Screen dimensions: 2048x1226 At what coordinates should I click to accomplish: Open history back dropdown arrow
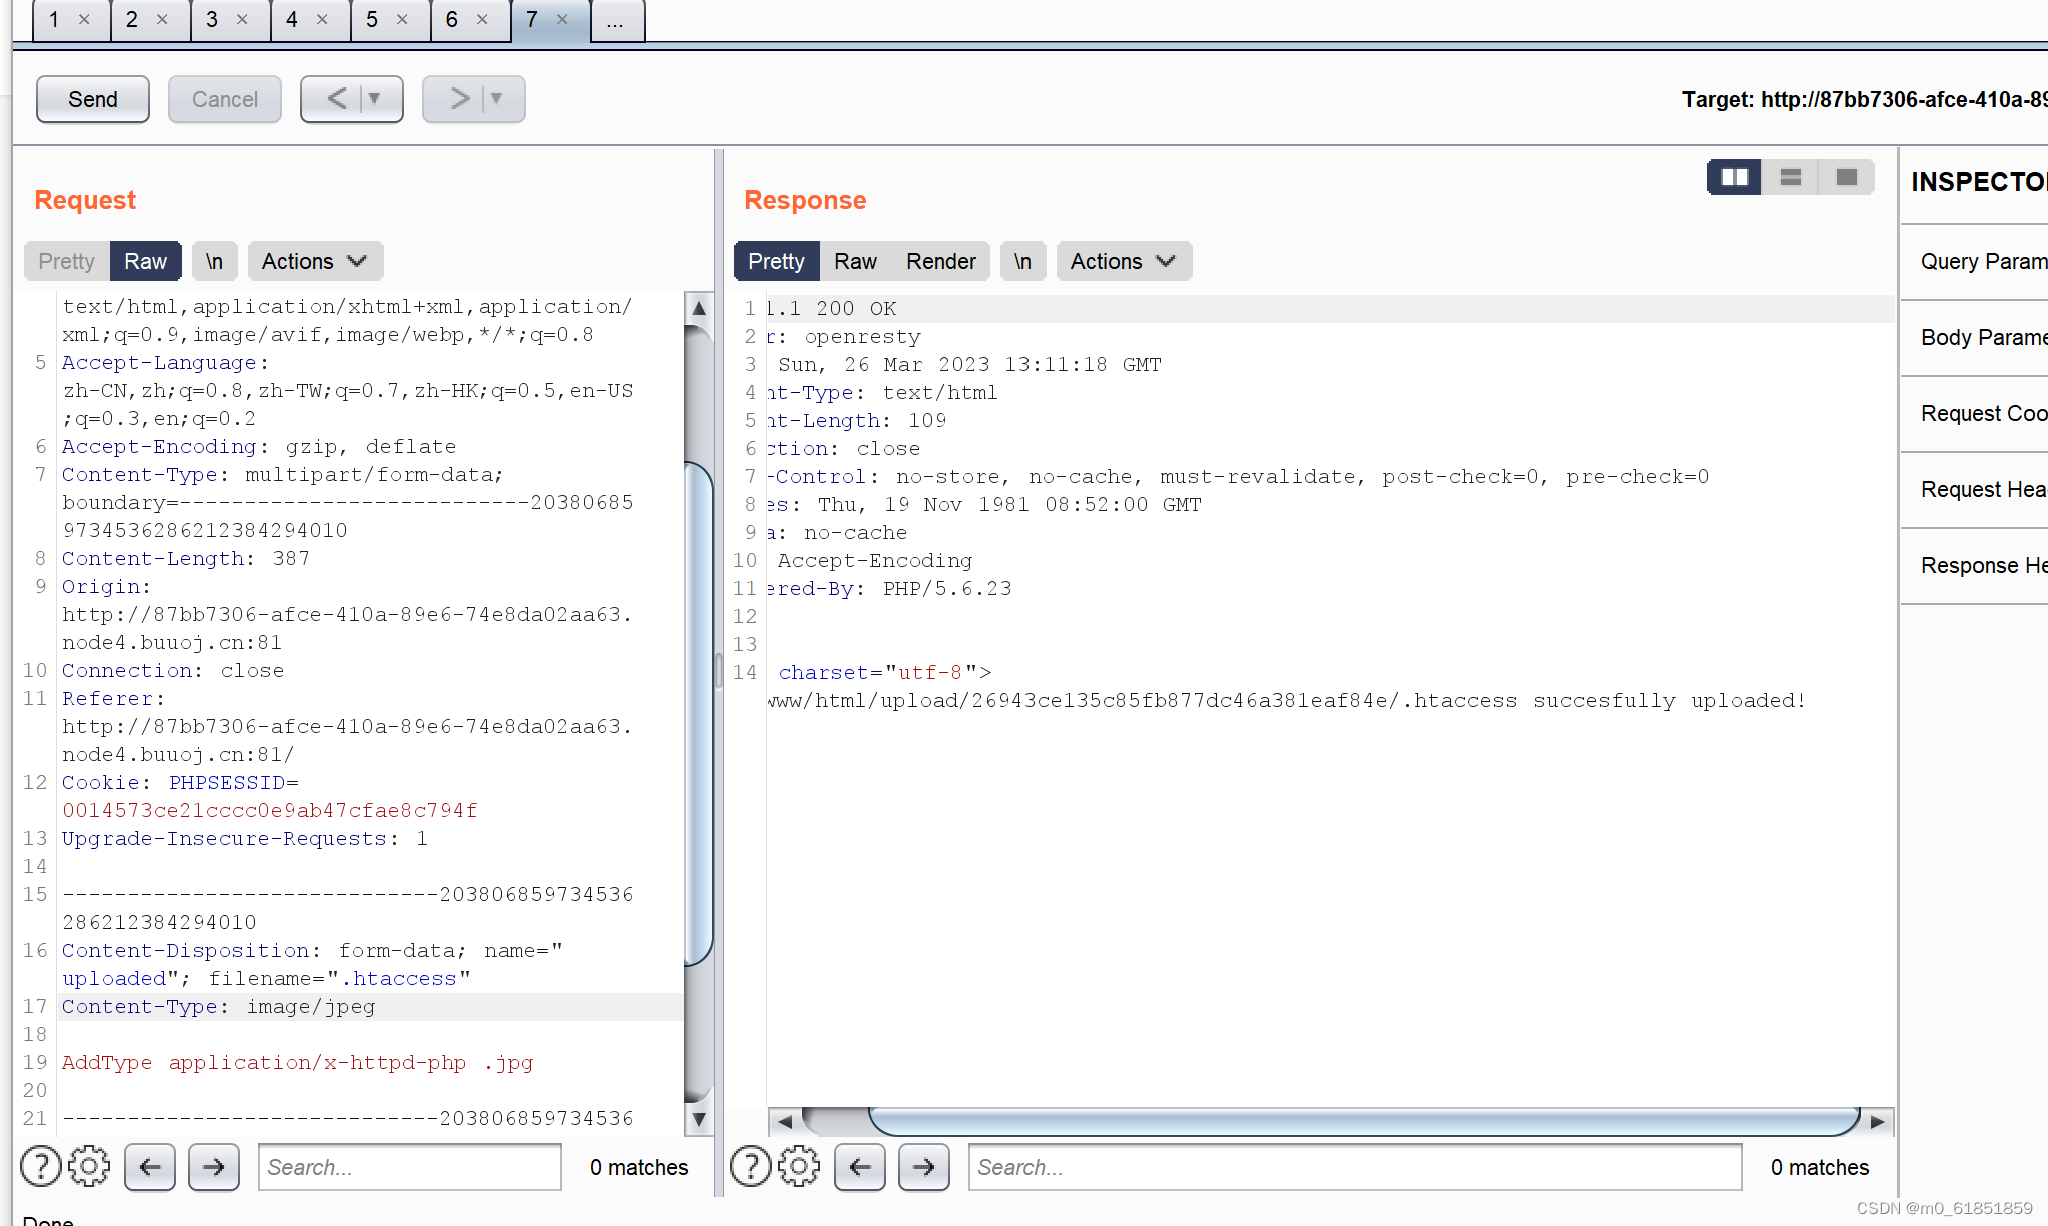pyautogui.click(x=375, y=99)
